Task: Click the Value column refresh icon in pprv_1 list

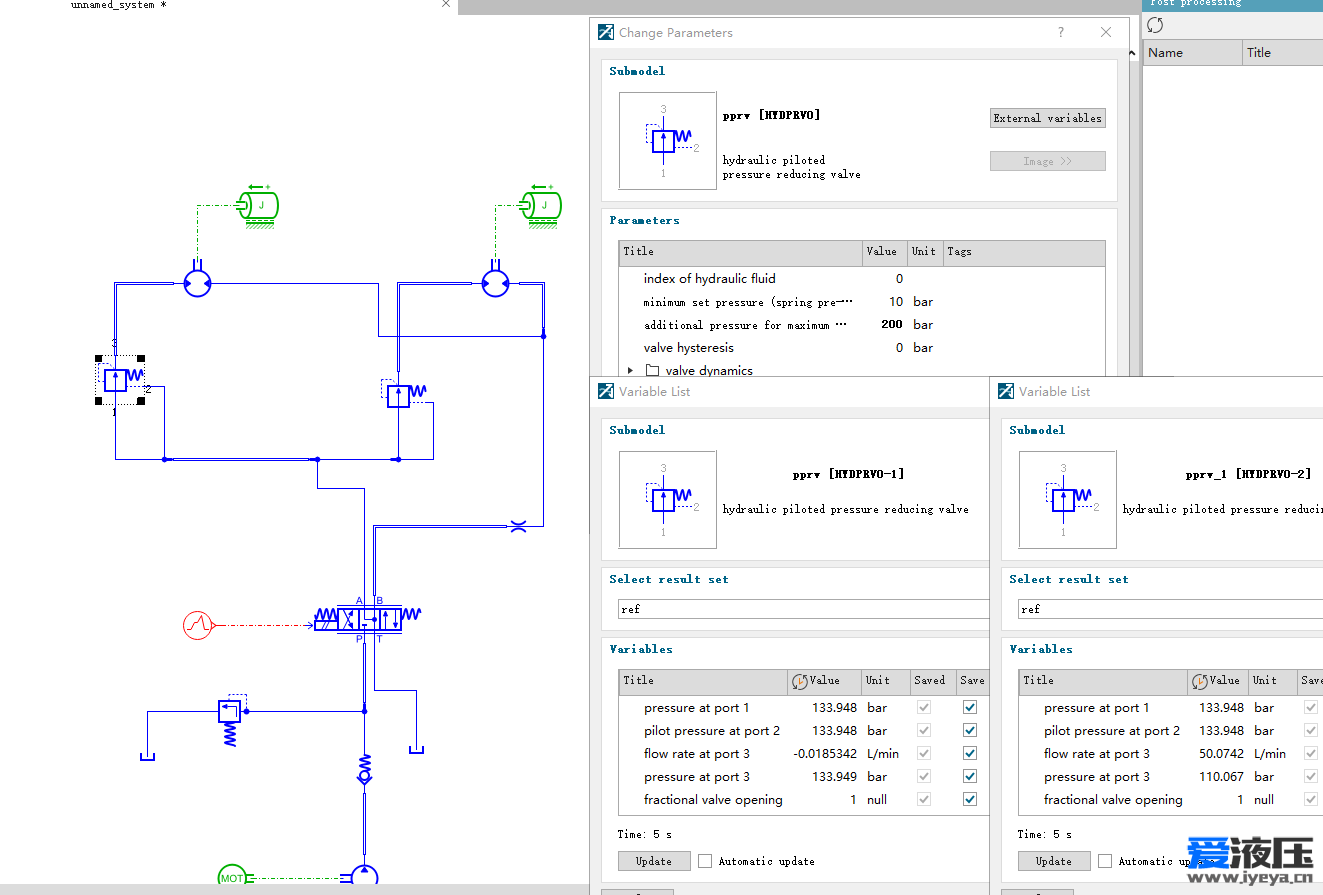Action: point(1199,681)
